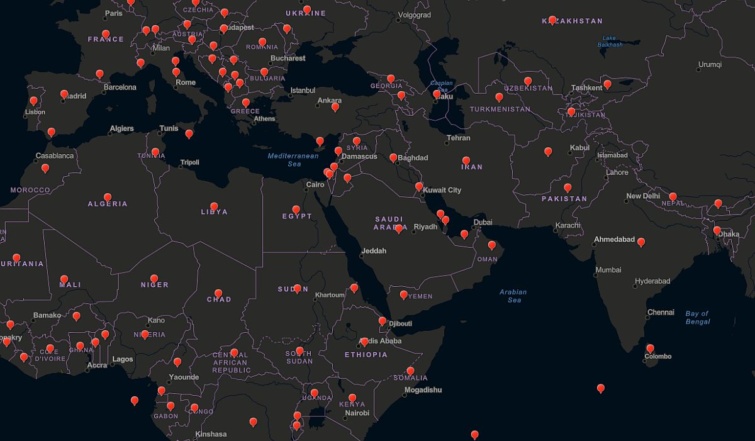
Task: Click the red pin near Ahmedabad in India
Action: click(641, 241)
